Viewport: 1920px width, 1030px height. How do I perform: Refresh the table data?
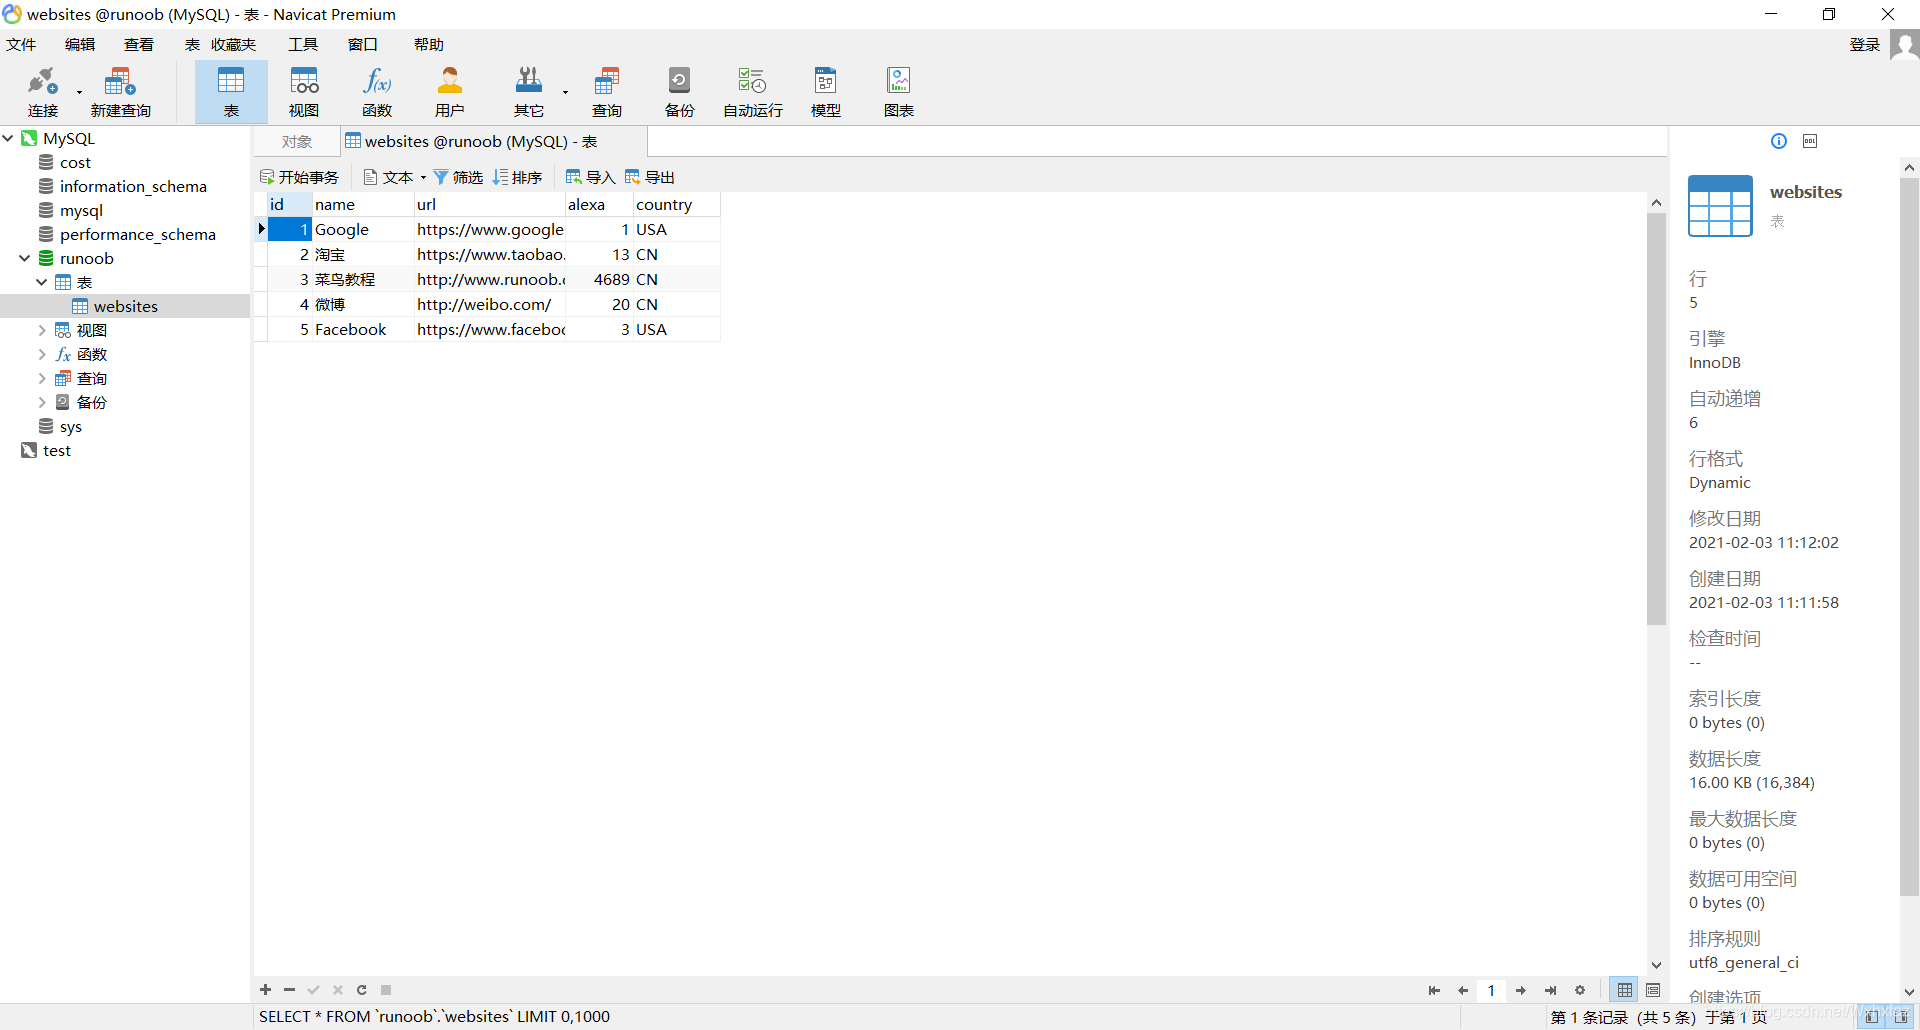click(x=361, y=990)
